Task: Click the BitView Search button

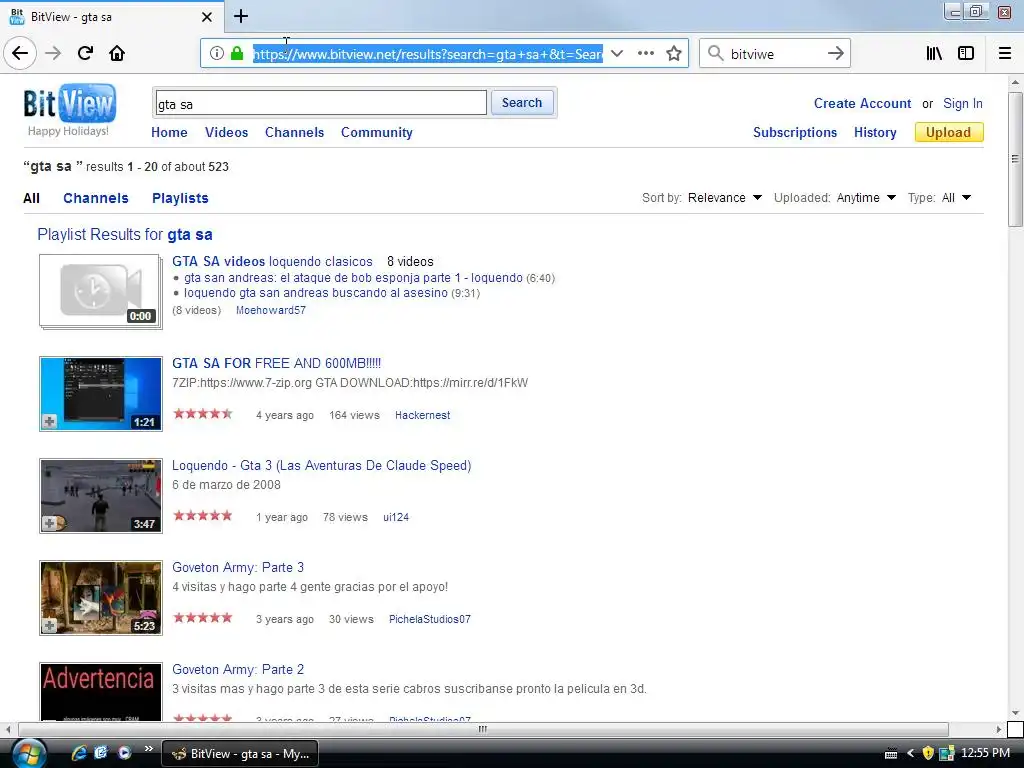Action: pyautogui.click(x=522, y=103)
